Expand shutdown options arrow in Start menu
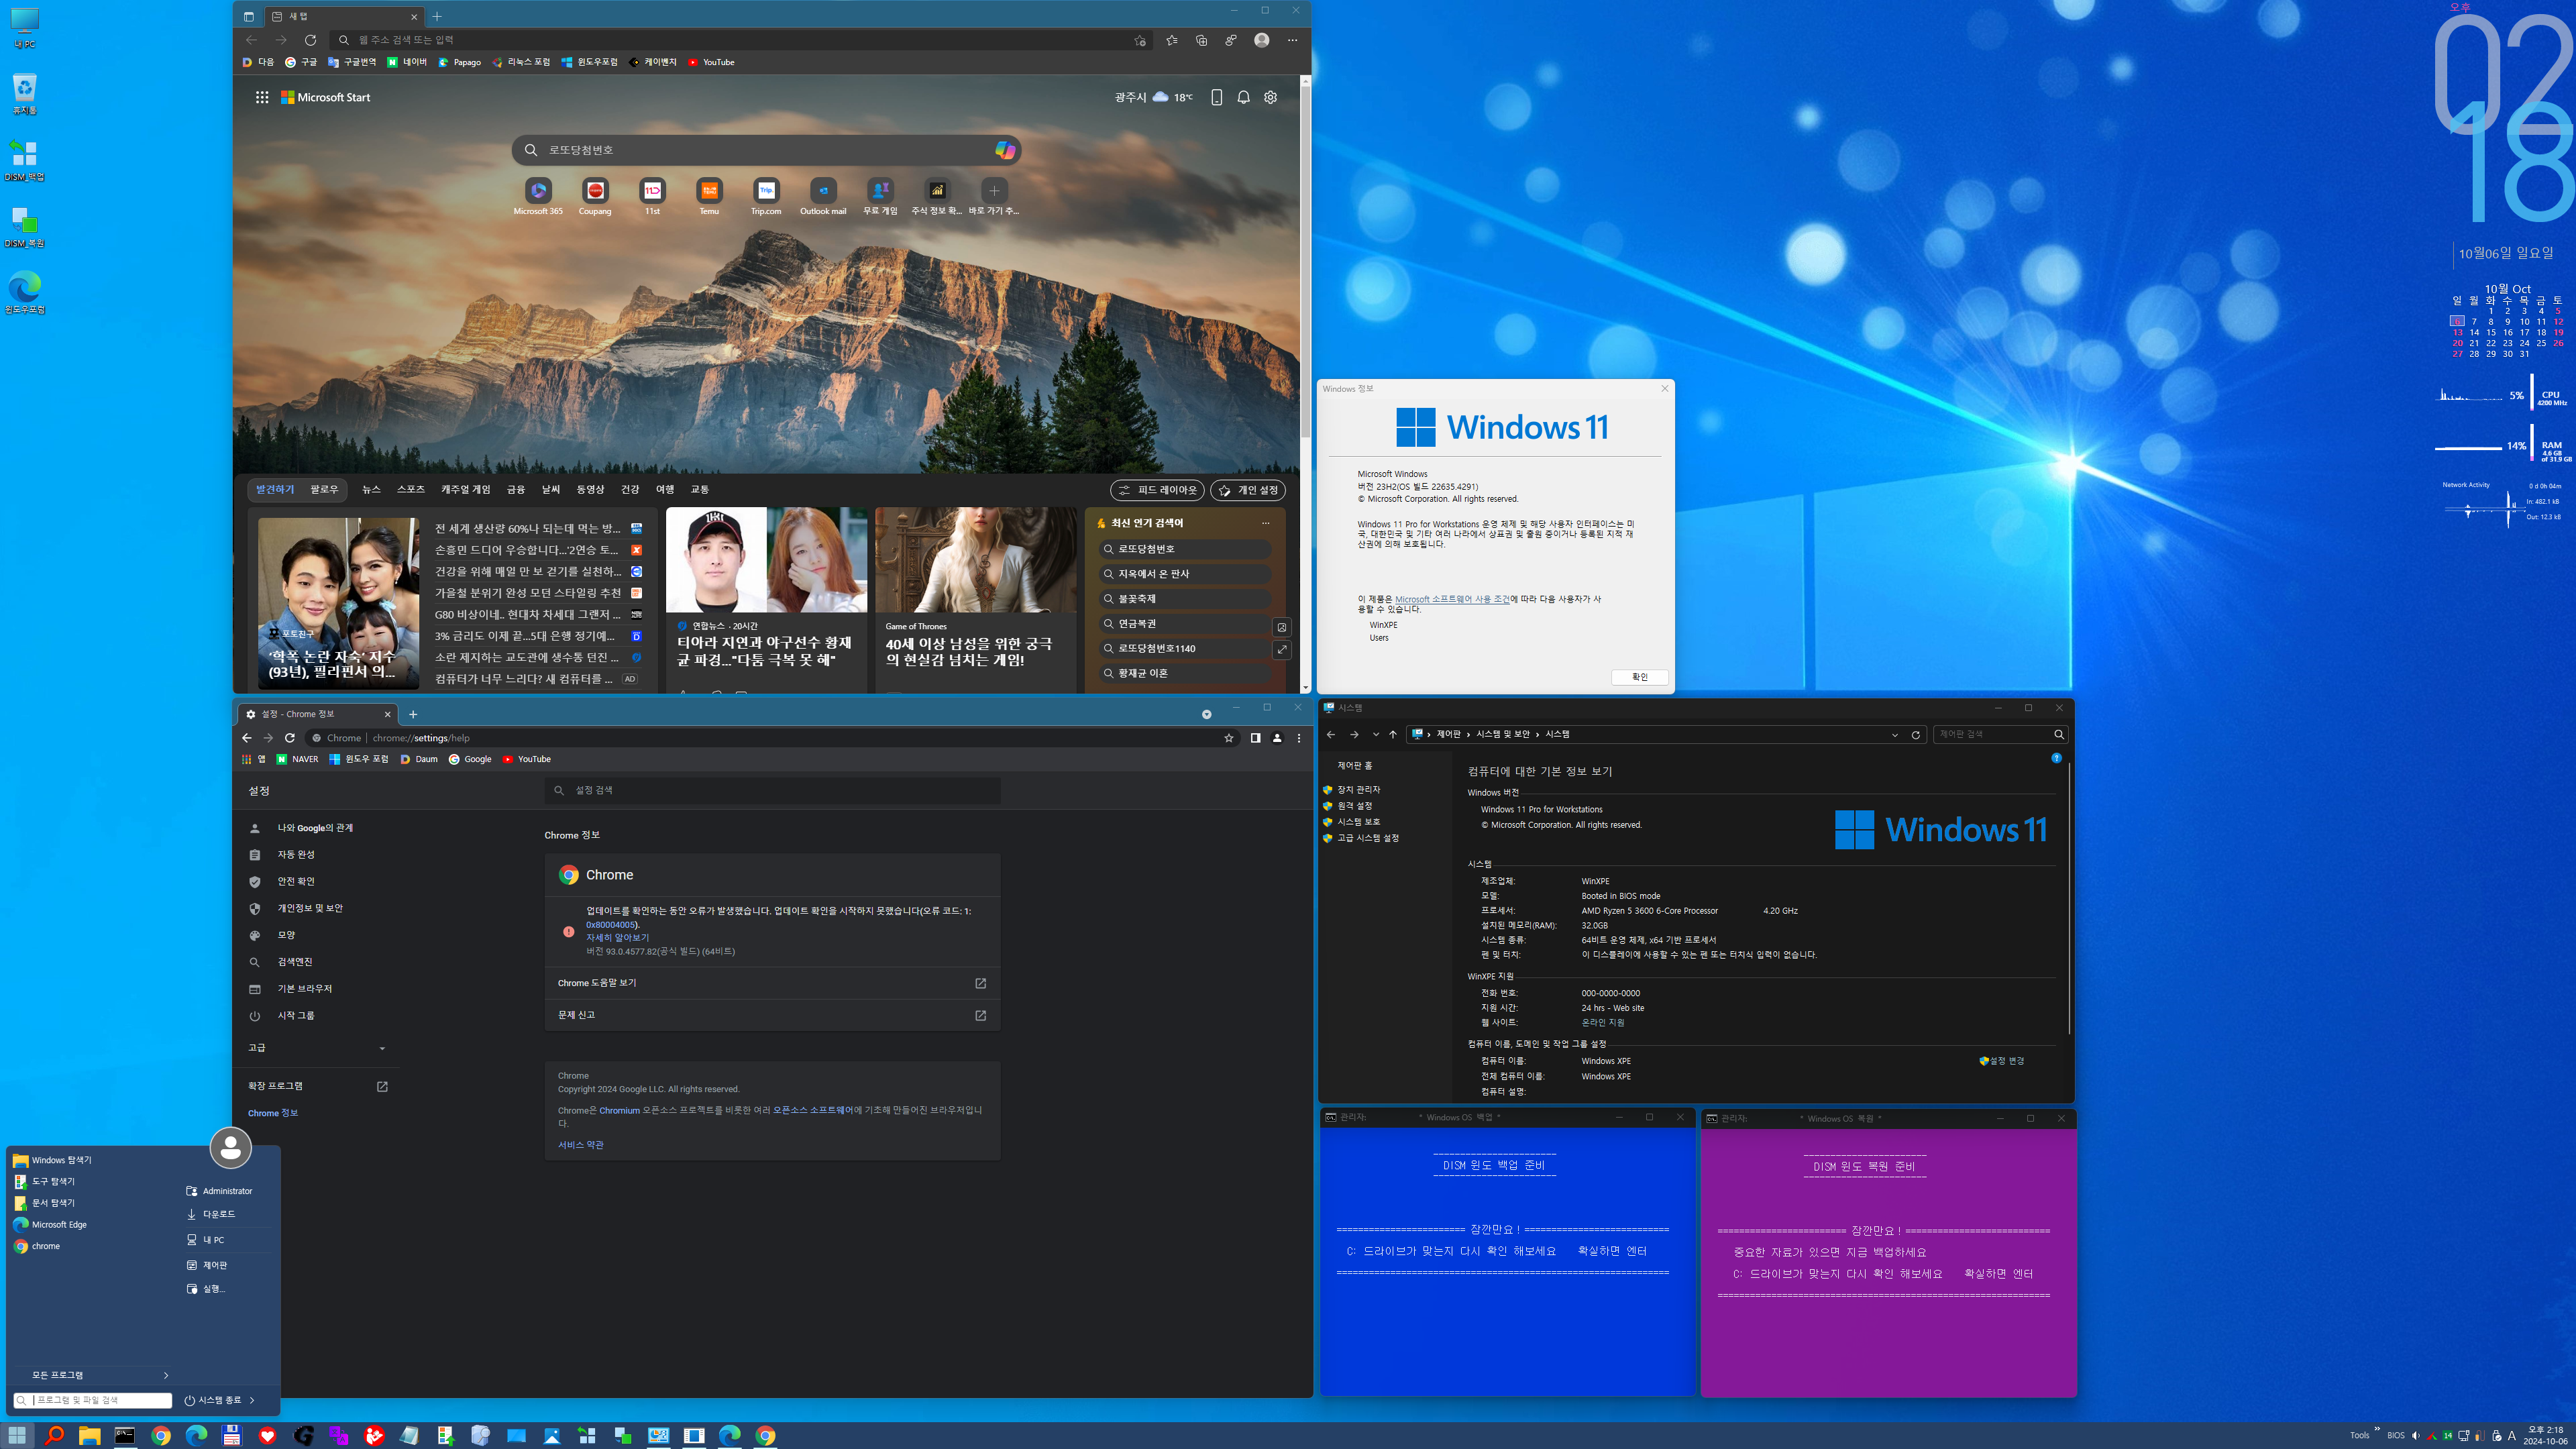Viewport: 2576px width, 1449px height. point(252,1400)
